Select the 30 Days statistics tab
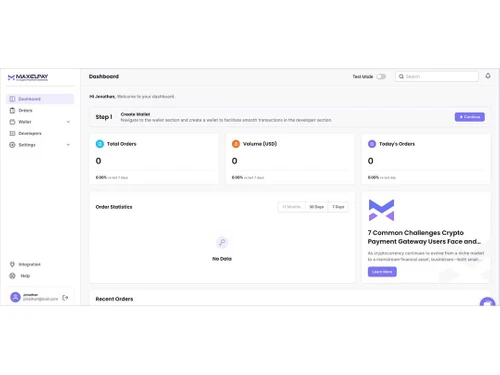 pyautogui.click(x=316, y=207)
